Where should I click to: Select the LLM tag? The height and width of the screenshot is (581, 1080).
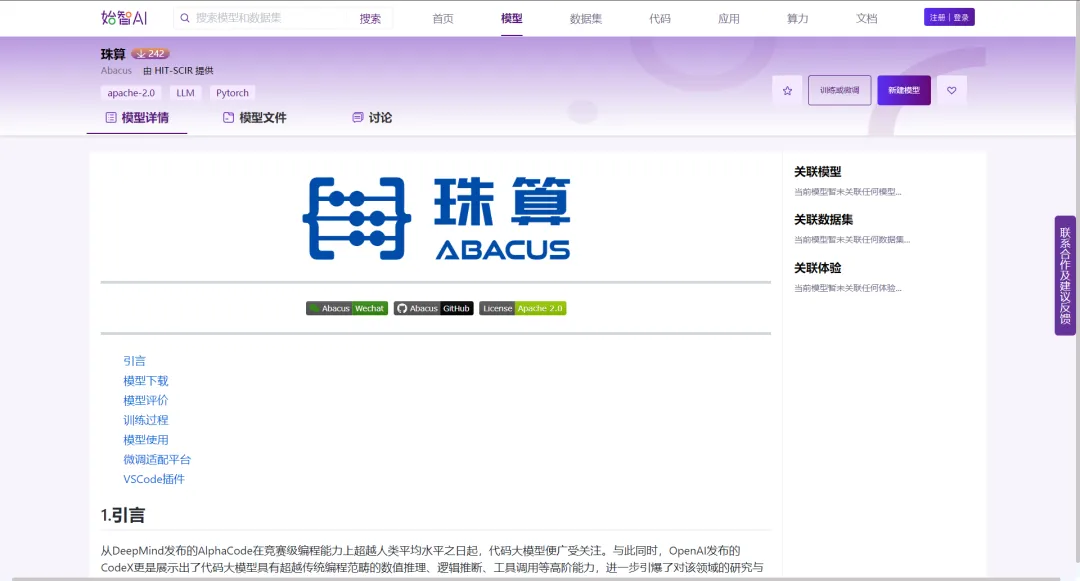[185, 93]
